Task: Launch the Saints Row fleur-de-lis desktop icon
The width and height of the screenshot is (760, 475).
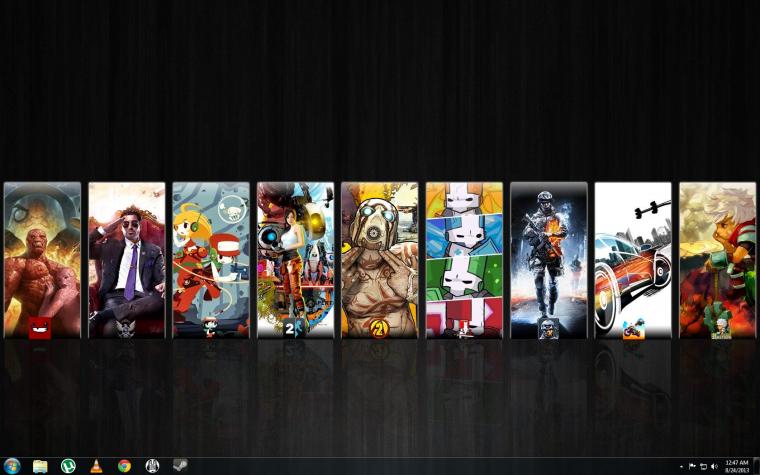Action: tap(125, 329)
